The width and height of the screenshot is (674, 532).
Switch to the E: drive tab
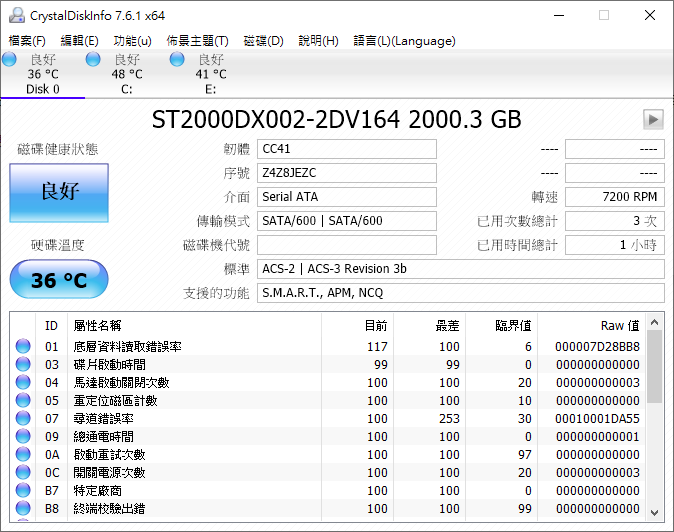(x=211, y=74)
